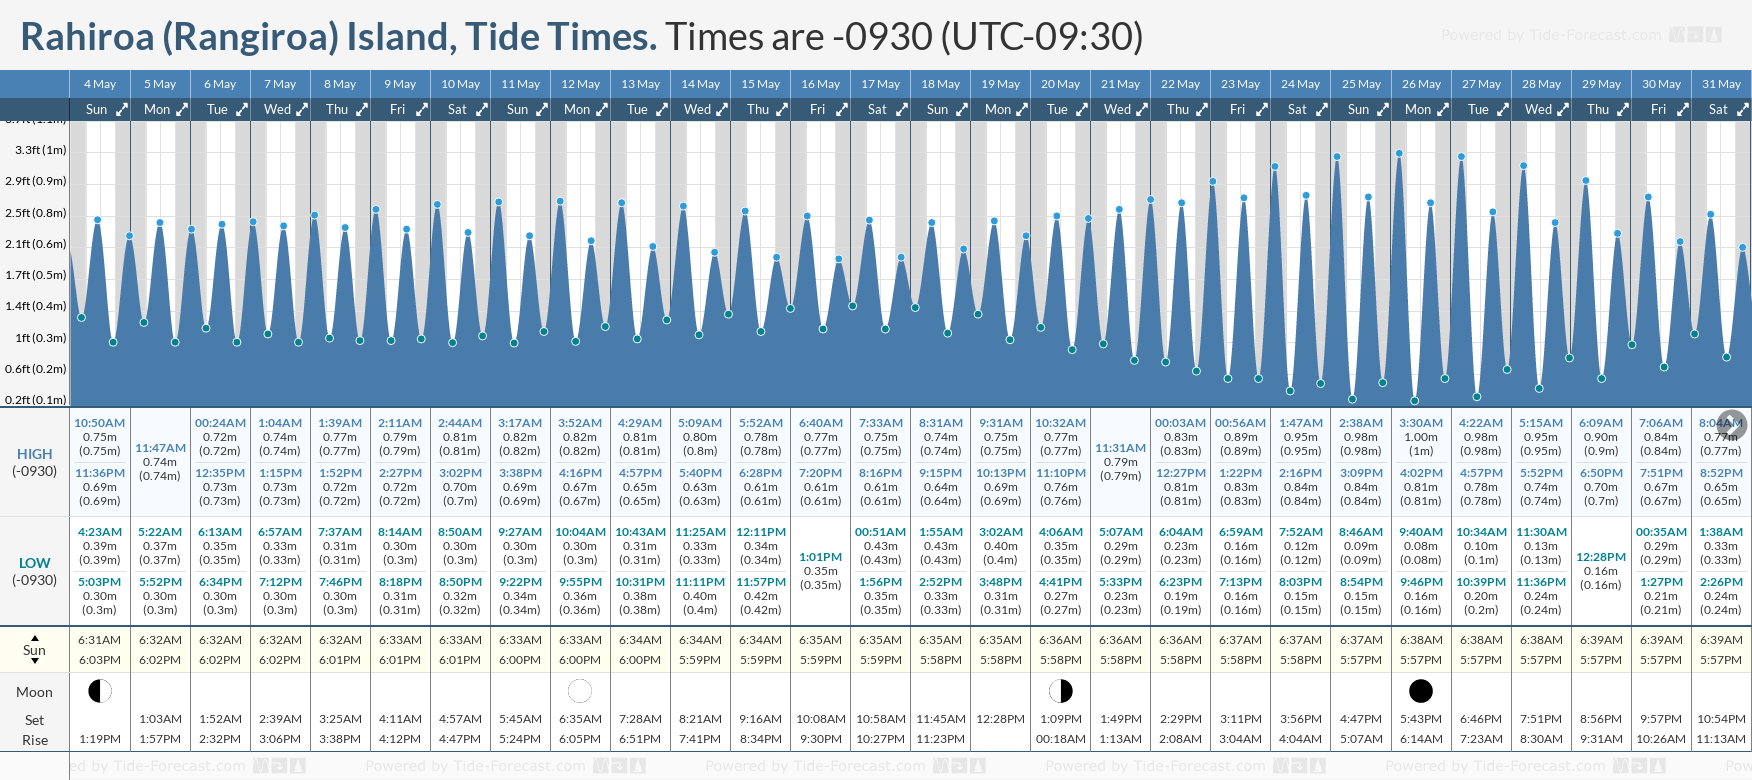
Task: Expand the Tue 6 May day column
Action: 242,110
